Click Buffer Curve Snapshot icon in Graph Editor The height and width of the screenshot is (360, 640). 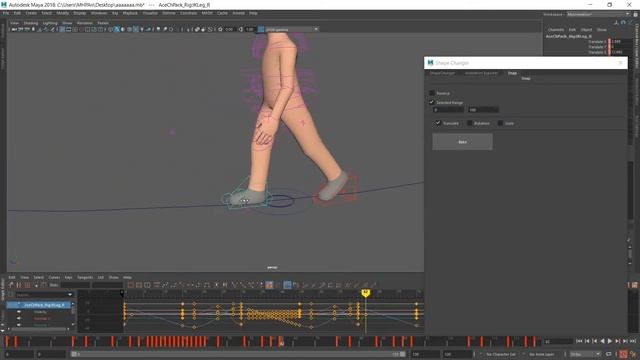[216, 285]
